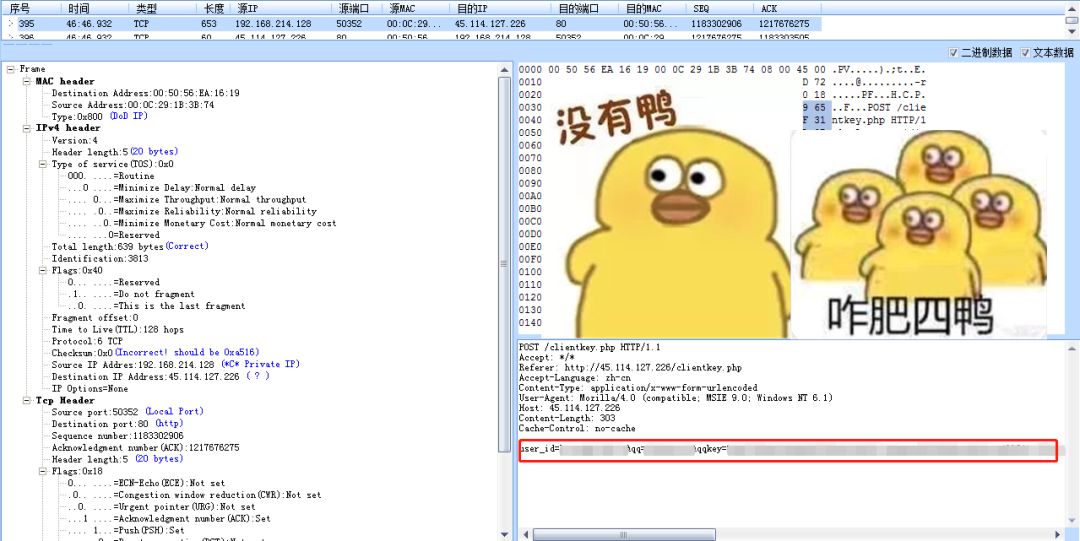This screenshot has height=541, width=1080.
Task: Uncheck the 文本数据 checkbox
Action: point(1025,53)
